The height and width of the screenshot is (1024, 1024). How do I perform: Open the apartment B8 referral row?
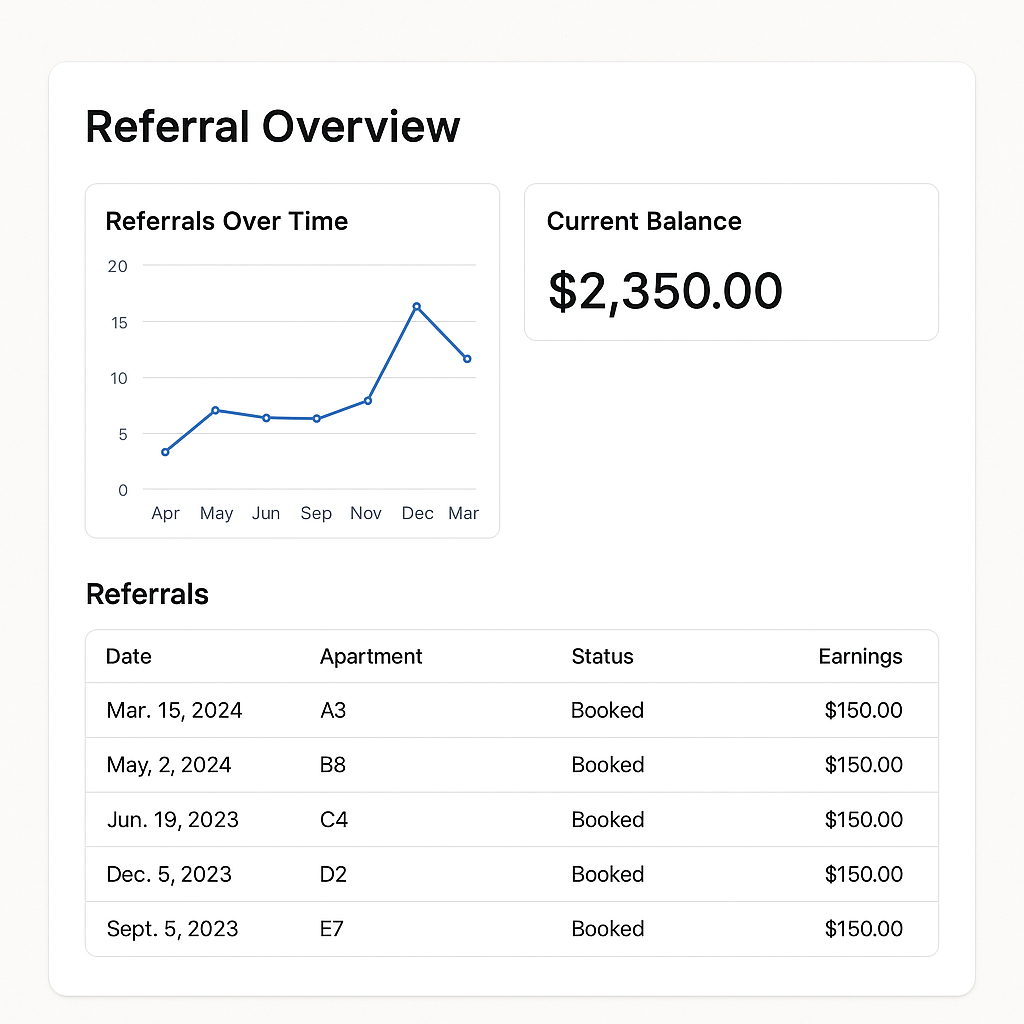pos(333,765)
